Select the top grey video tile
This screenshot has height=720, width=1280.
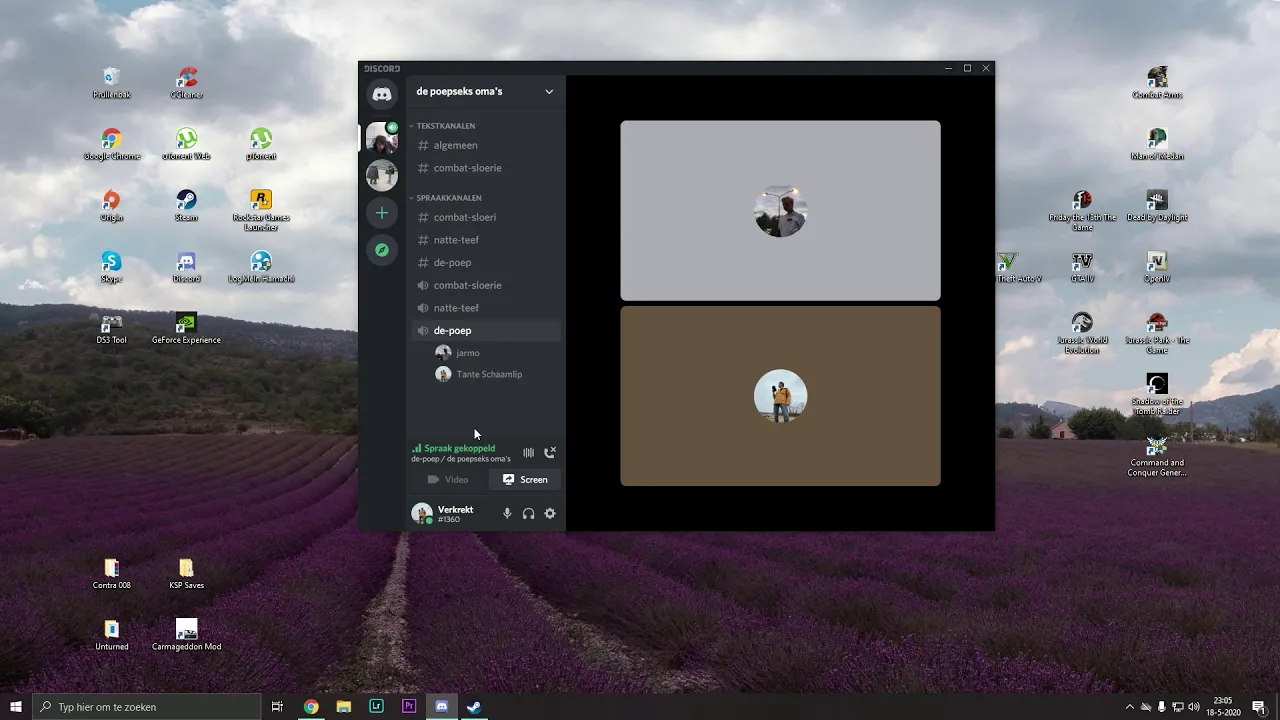coord(780,210)
